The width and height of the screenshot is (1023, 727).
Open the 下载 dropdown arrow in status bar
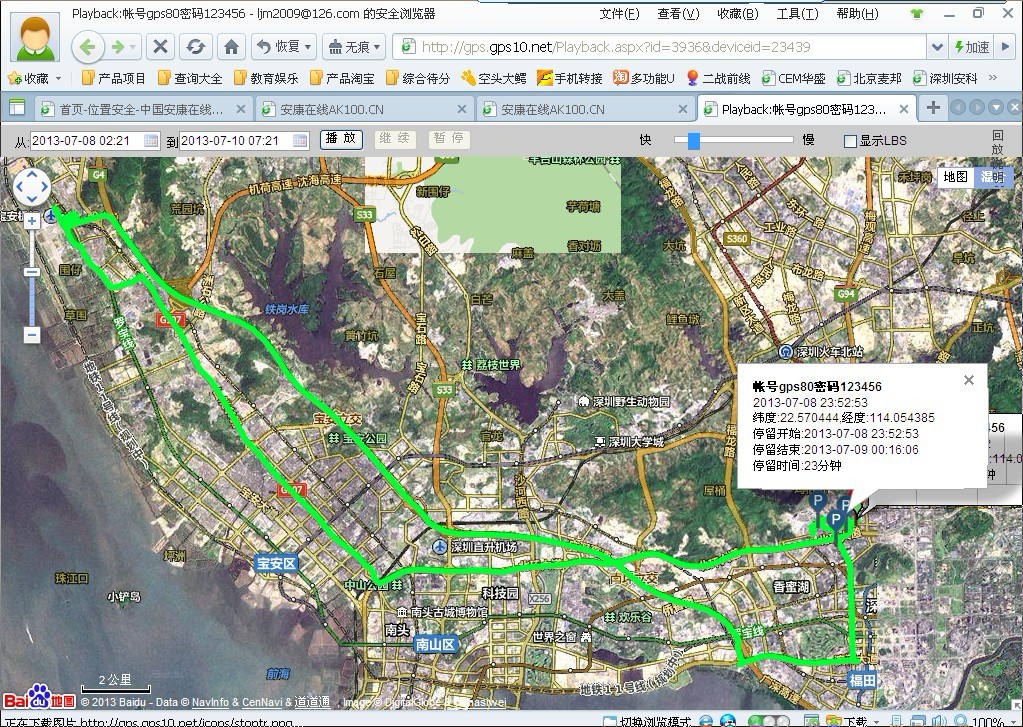(874, 722)
